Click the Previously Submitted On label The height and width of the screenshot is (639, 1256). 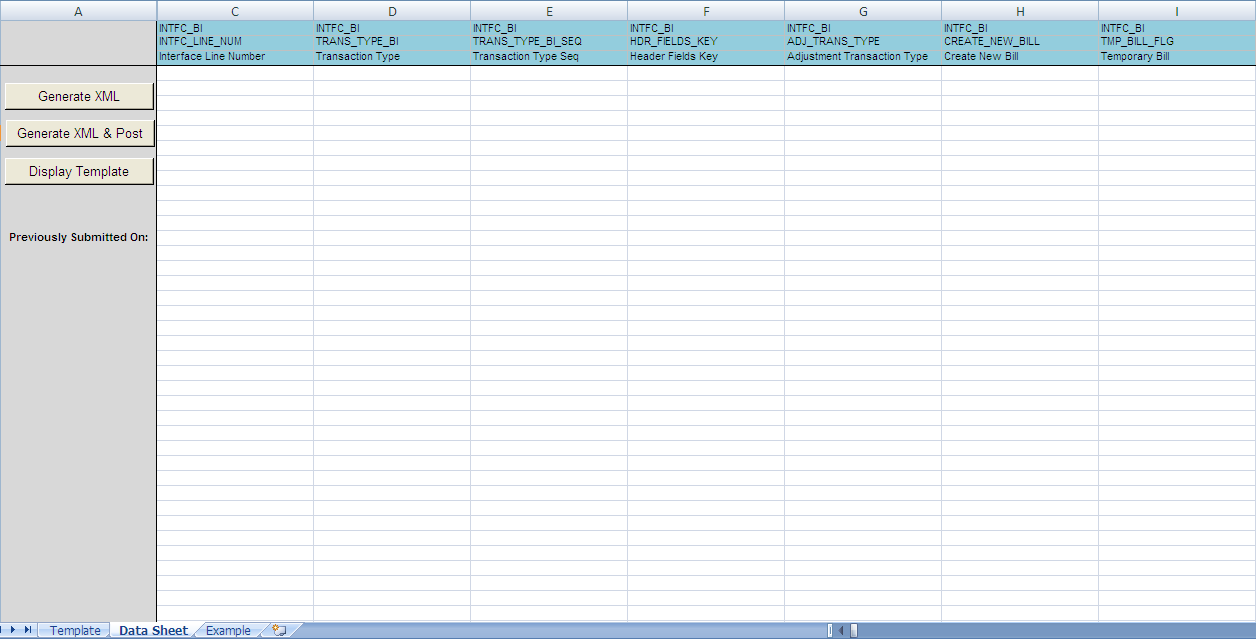(79, 237)
